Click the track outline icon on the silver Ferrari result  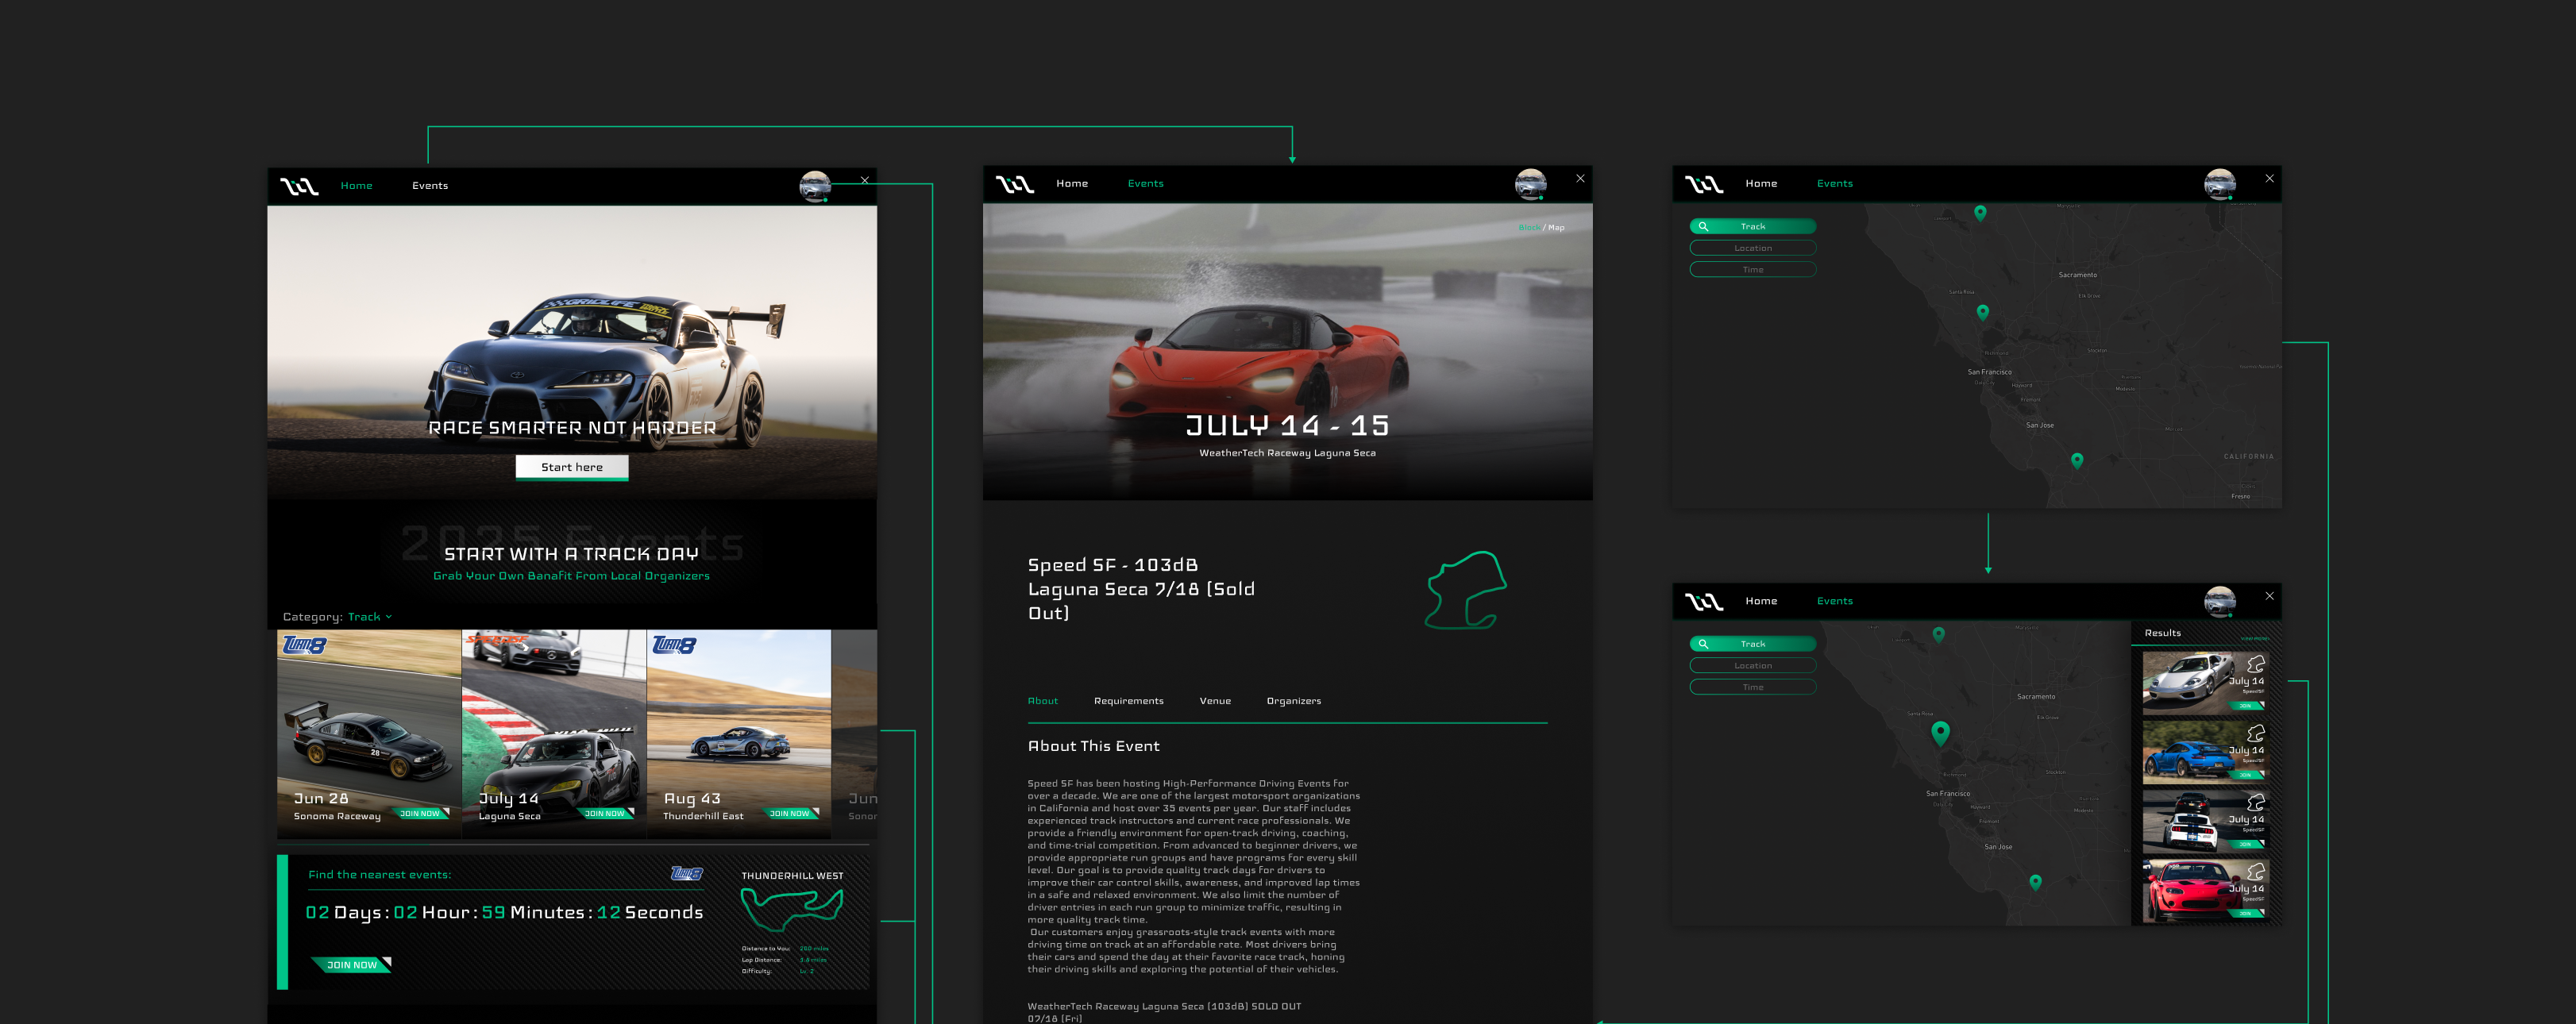click(2256, 664)
